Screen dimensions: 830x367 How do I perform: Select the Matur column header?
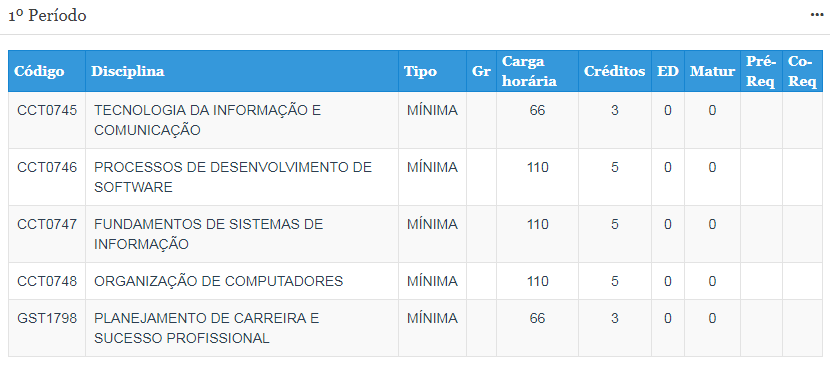coord(712,71)
